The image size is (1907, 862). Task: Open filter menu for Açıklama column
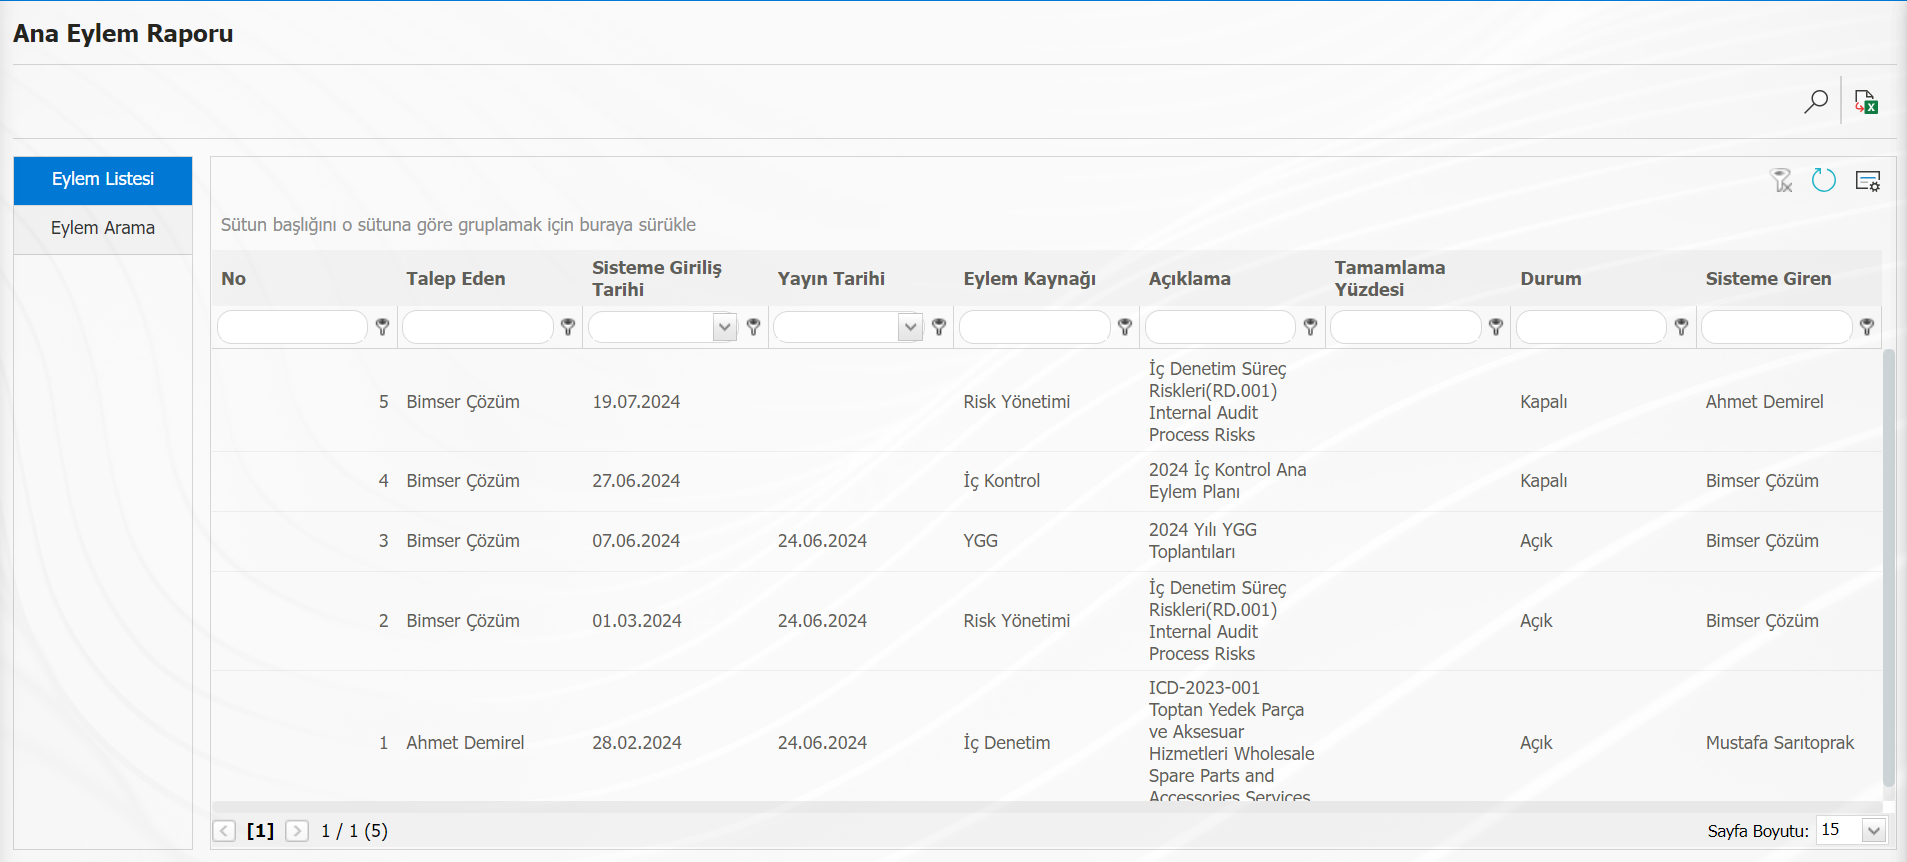pos(1311,327)
